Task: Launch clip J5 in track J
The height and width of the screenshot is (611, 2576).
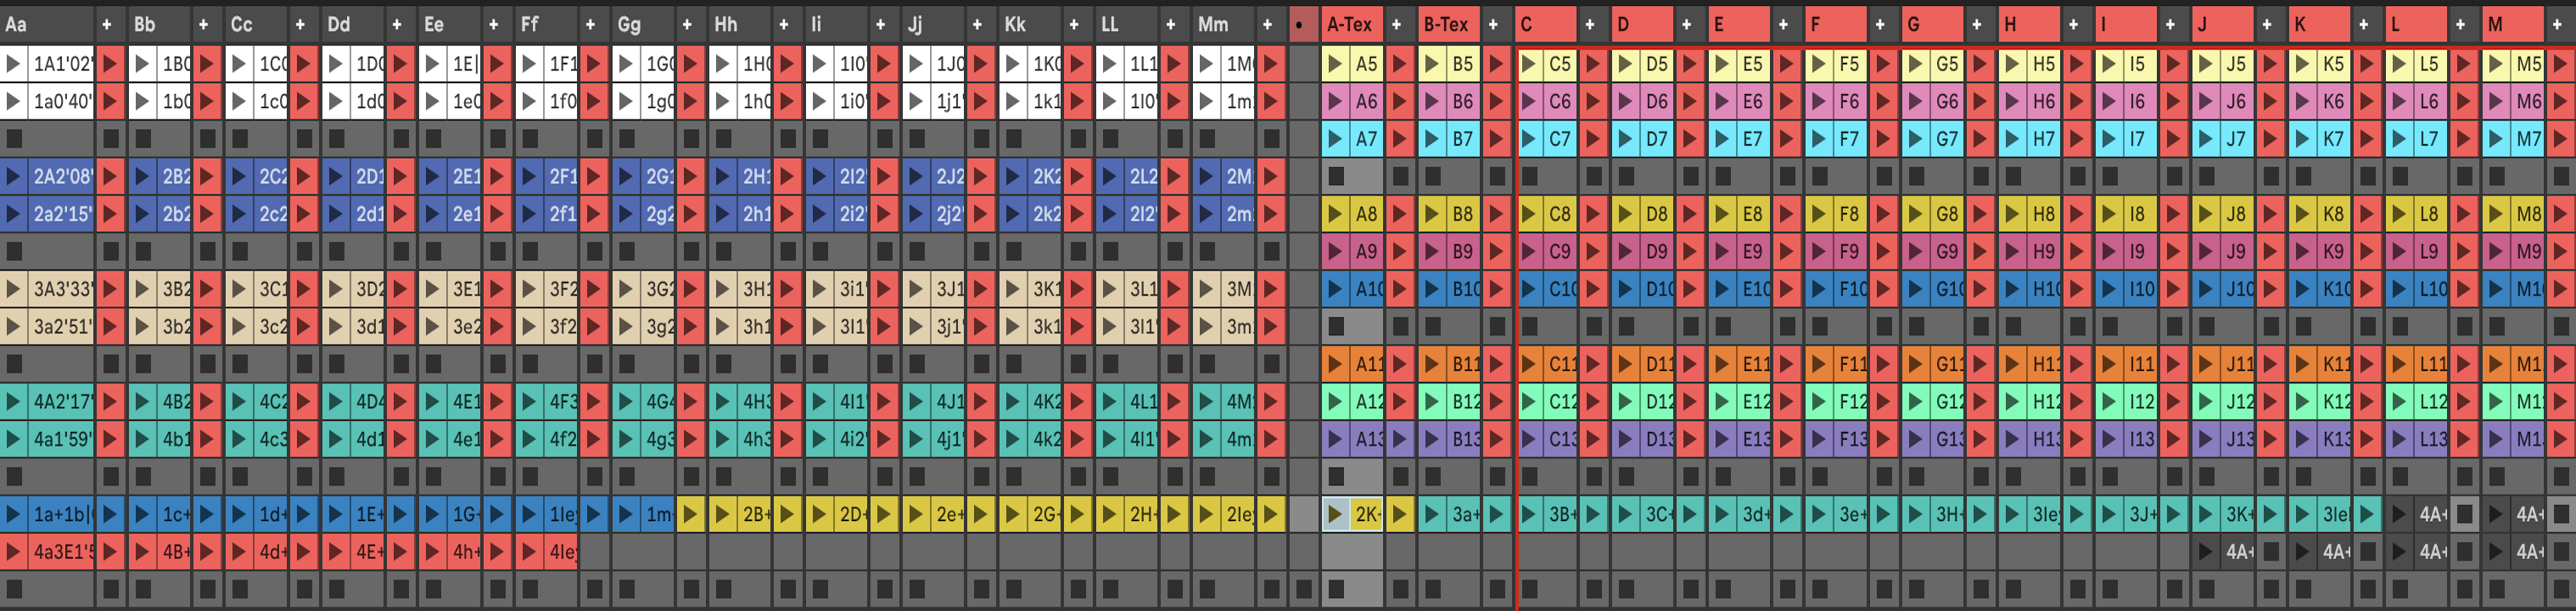Action: click(2206, 65)
